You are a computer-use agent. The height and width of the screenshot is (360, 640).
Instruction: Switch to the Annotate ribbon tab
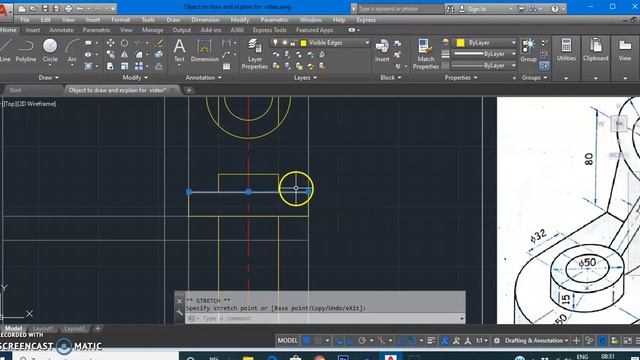61,30
